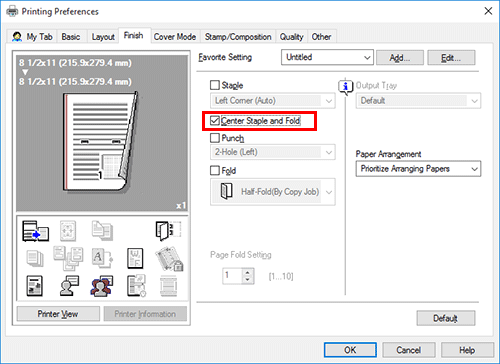The height and width of the screenshot is (364, 500).
Task: Click the printer-to-paper output icon
Action: coord(36,231)
